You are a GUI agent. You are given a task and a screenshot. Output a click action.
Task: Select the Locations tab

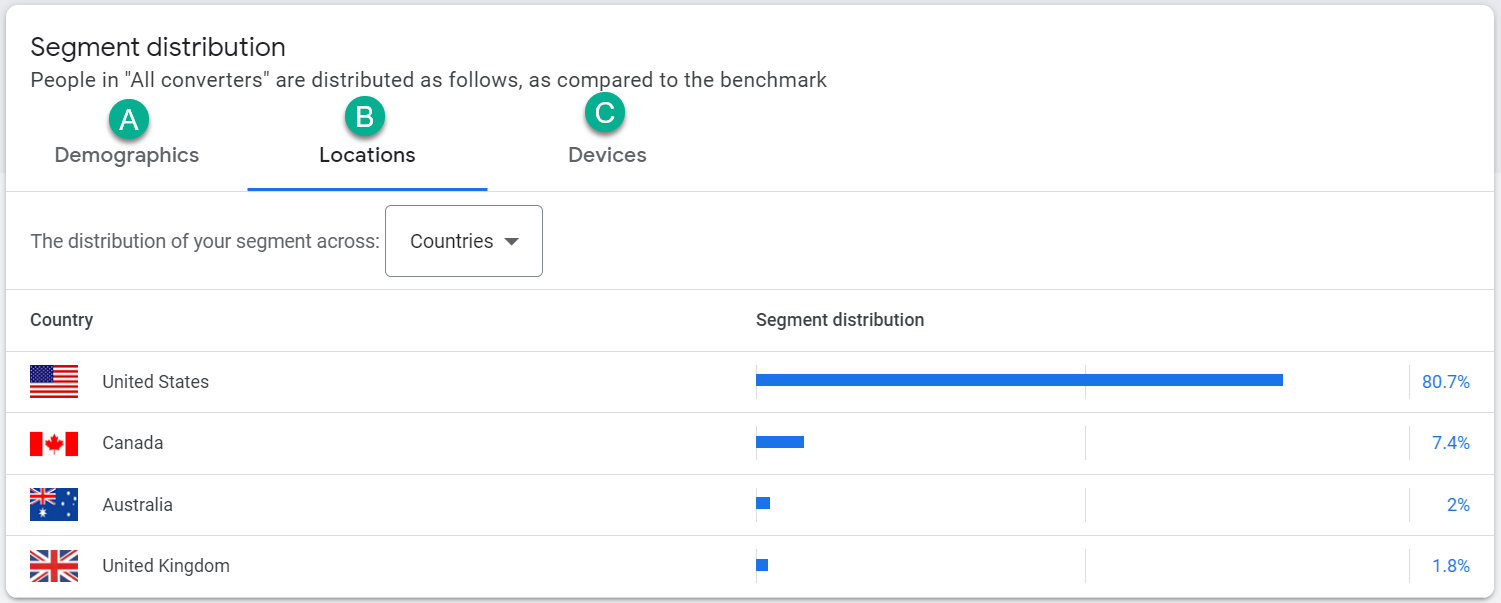pos(367,156)
